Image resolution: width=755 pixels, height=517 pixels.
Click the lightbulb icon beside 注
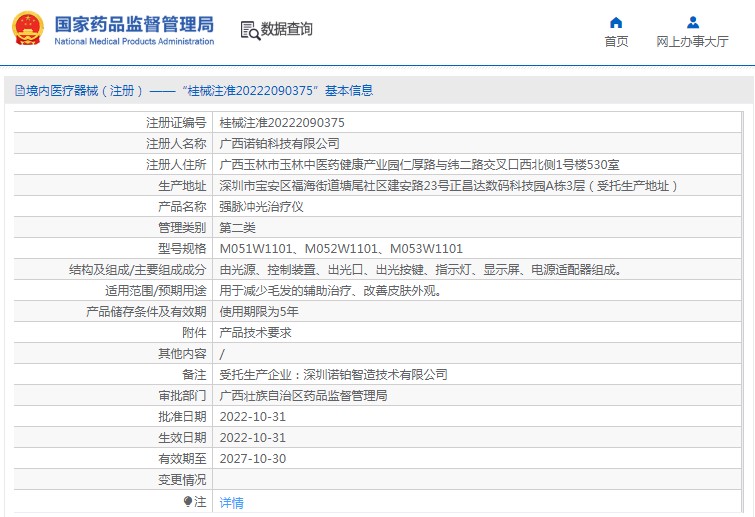[x=188, y=502]
